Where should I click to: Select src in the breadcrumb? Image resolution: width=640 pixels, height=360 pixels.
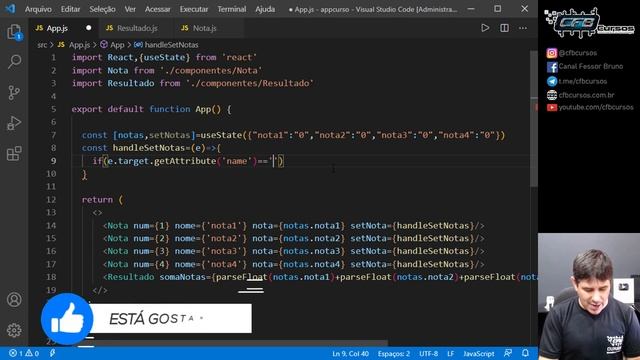(42, 45)
